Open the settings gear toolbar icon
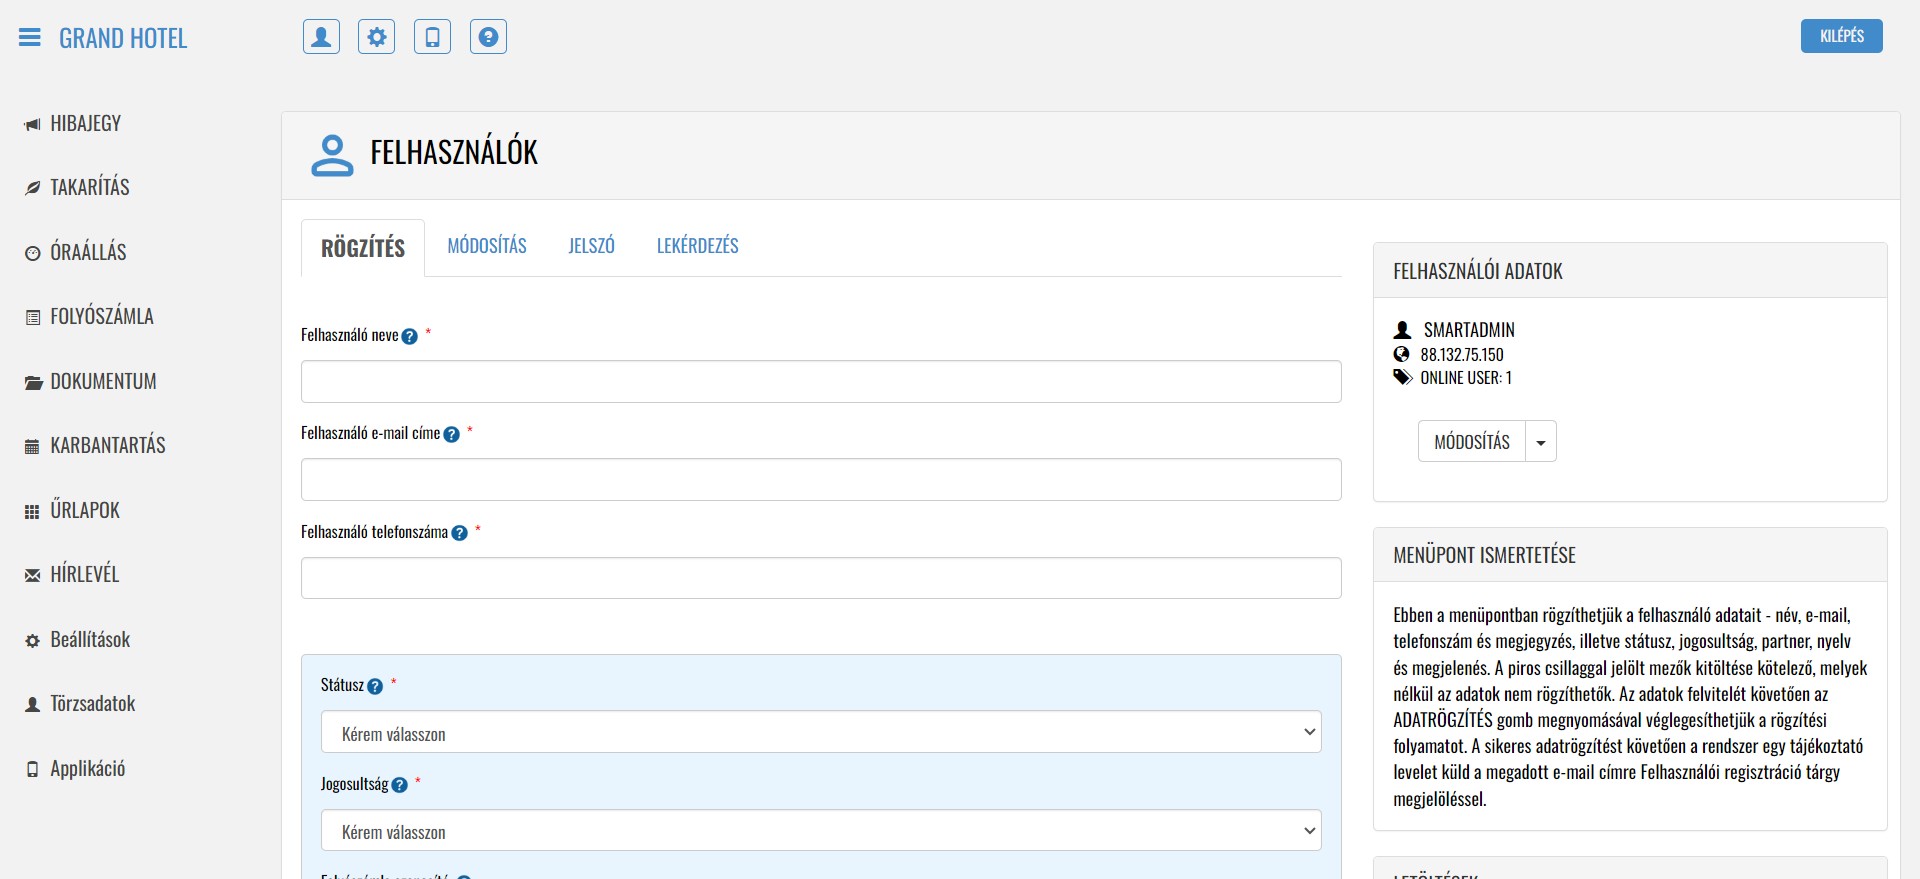The height and width of the screenshot is (879, 1920). click(377, 37)
